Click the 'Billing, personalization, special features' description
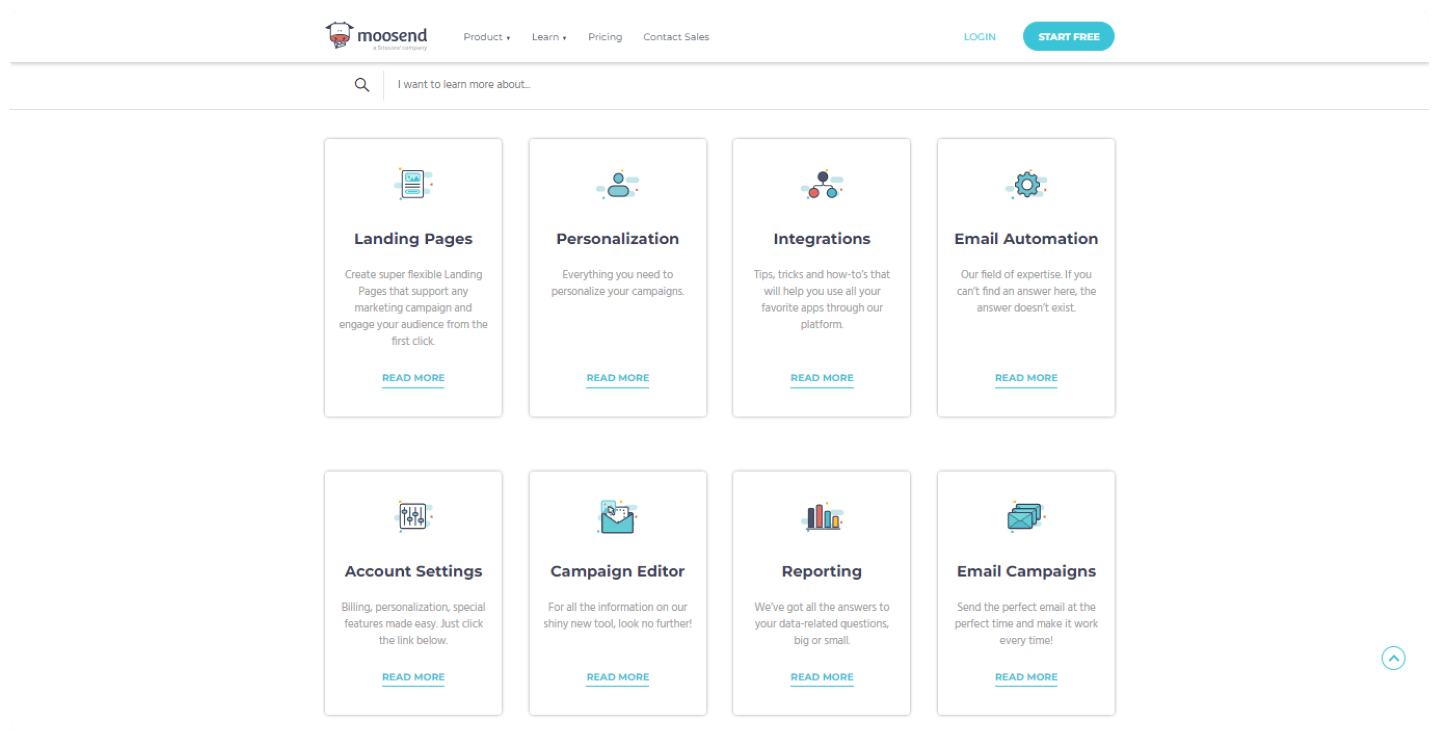This screenshot has height=743, width=1440. (x=413, y=624)
